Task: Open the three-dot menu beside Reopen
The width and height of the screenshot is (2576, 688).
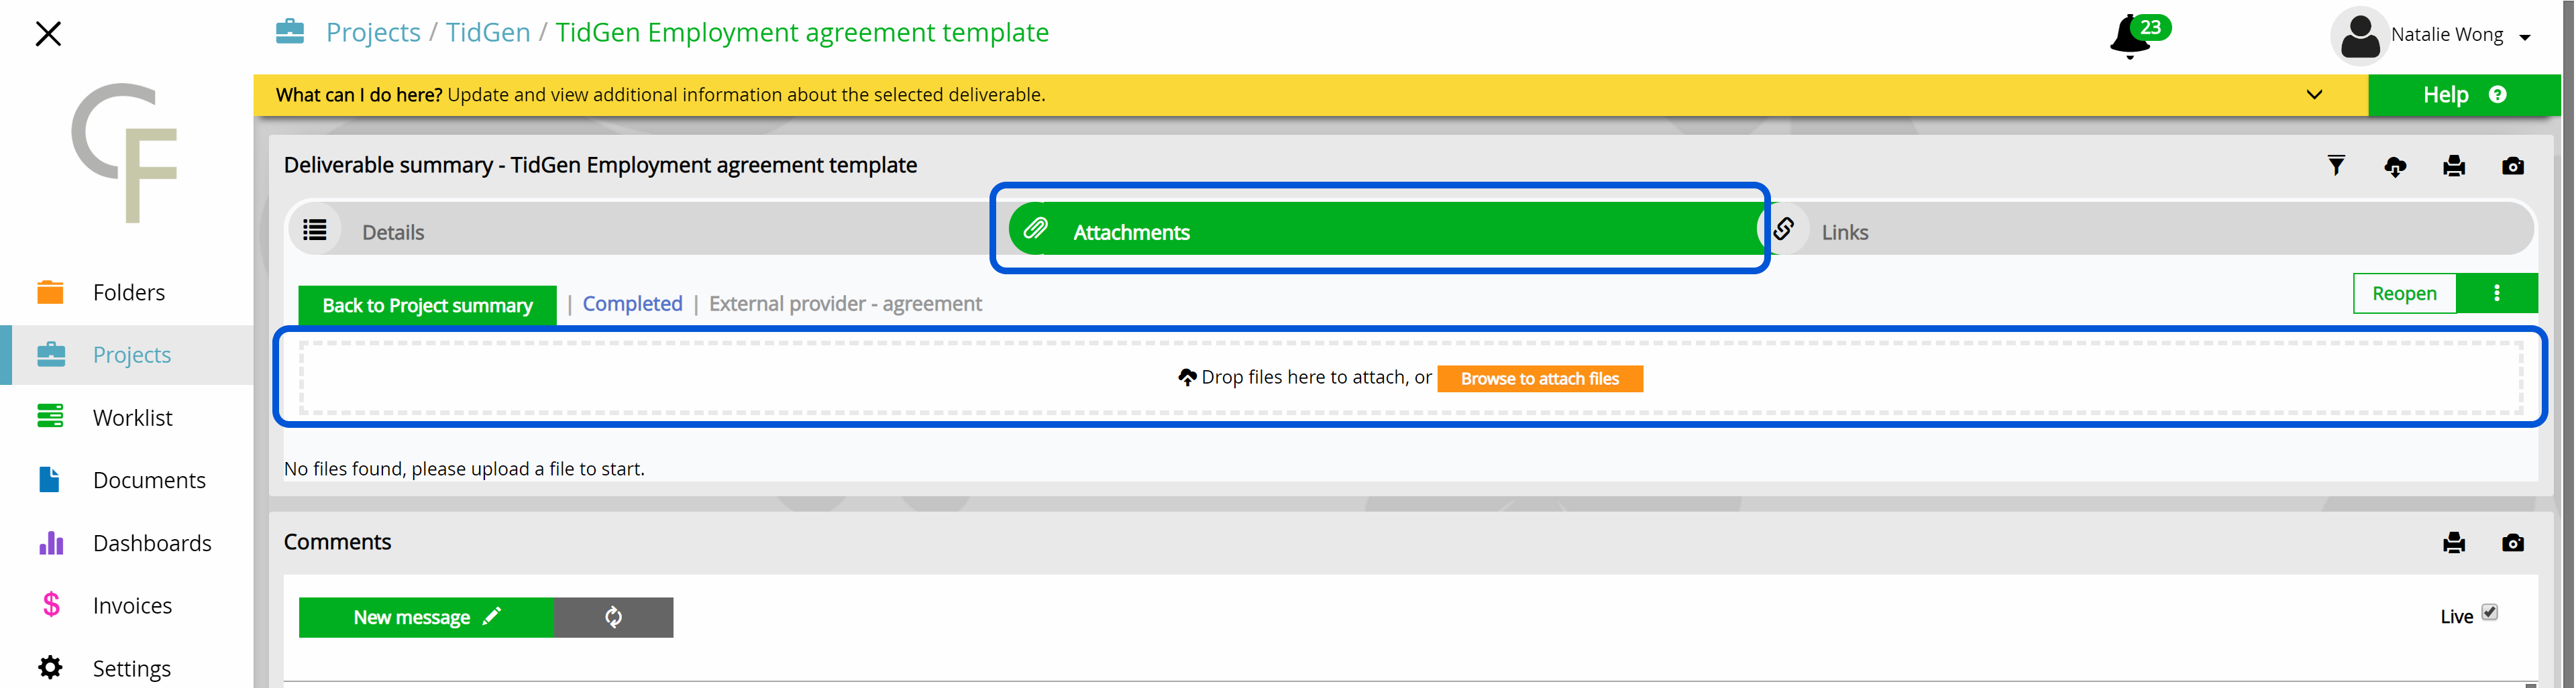Action: (x=2497, y=293)
